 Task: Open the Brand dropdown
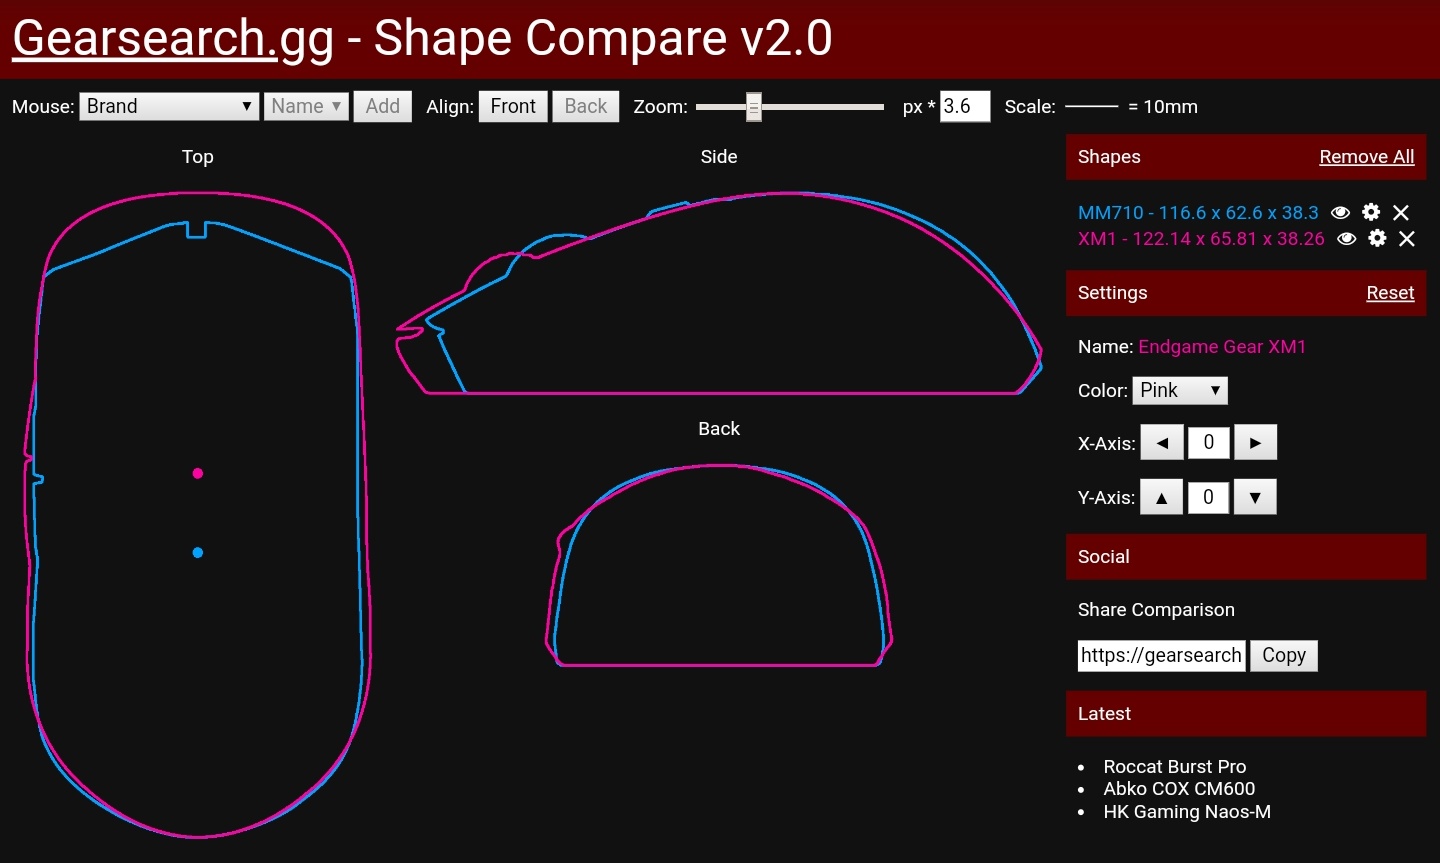[x=168, y=106]
